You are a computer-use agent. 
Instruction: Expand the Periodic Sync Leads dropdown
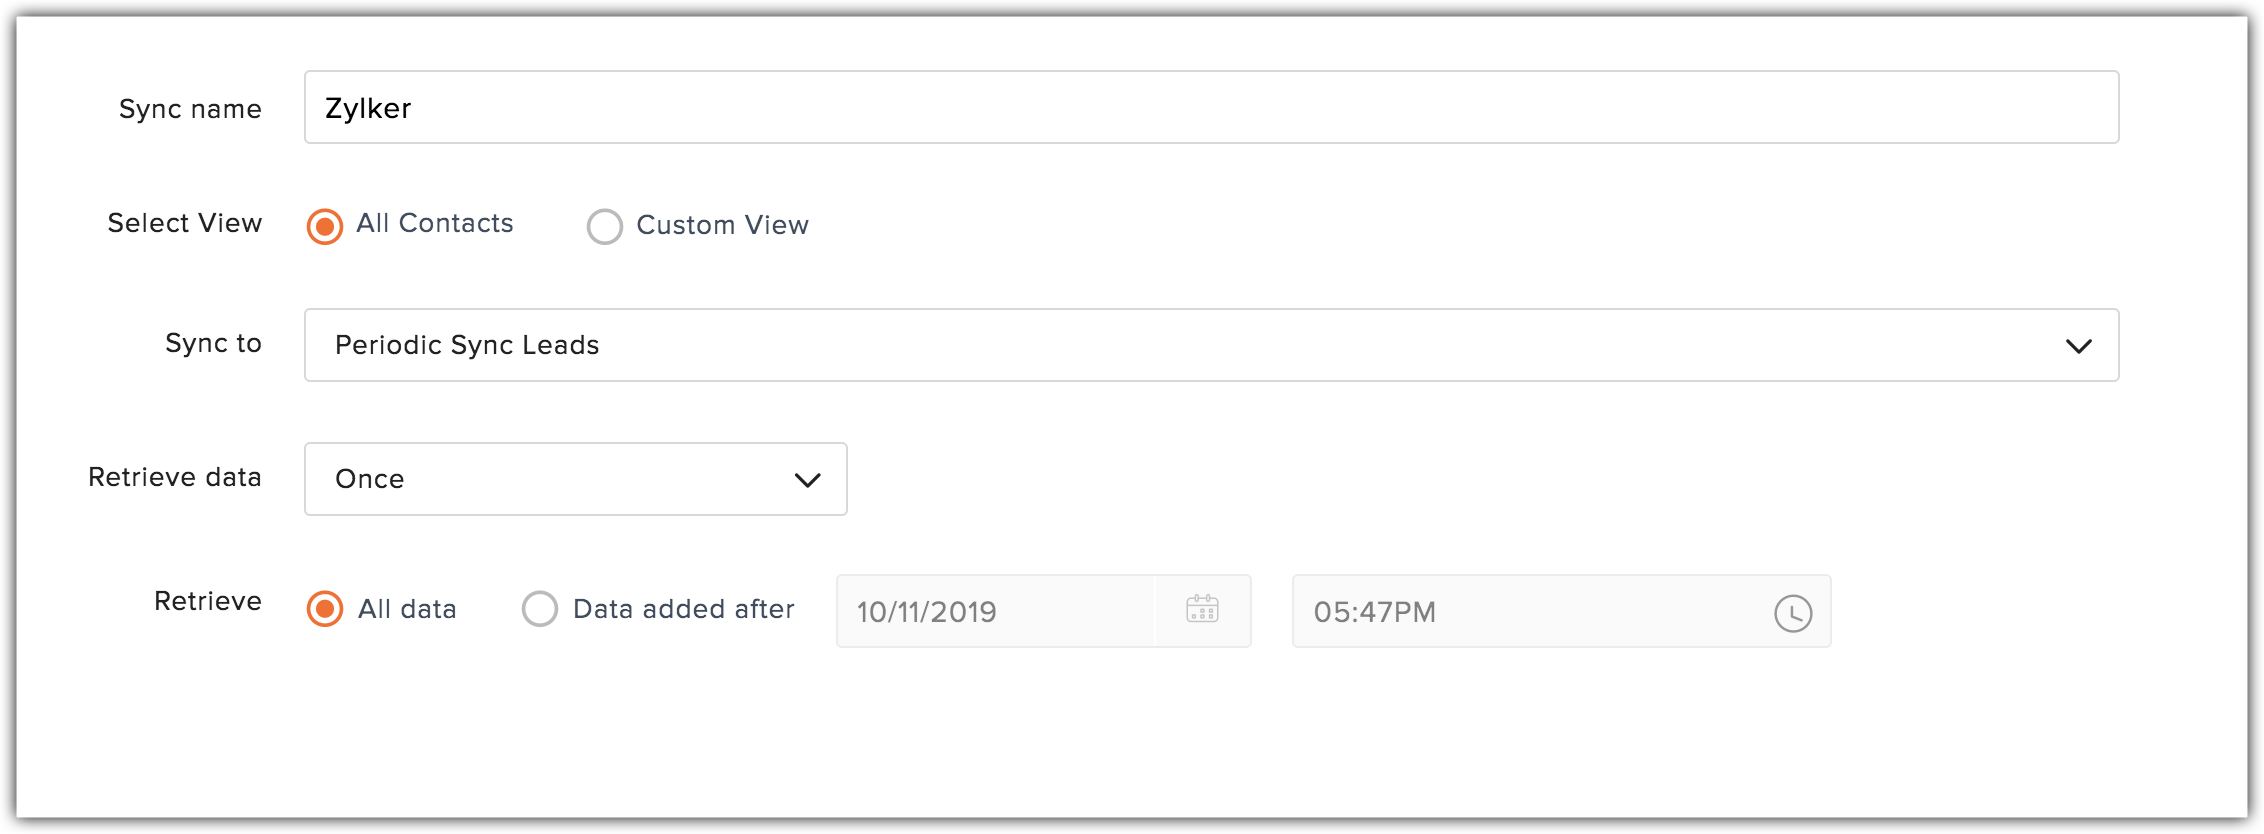1211,345
